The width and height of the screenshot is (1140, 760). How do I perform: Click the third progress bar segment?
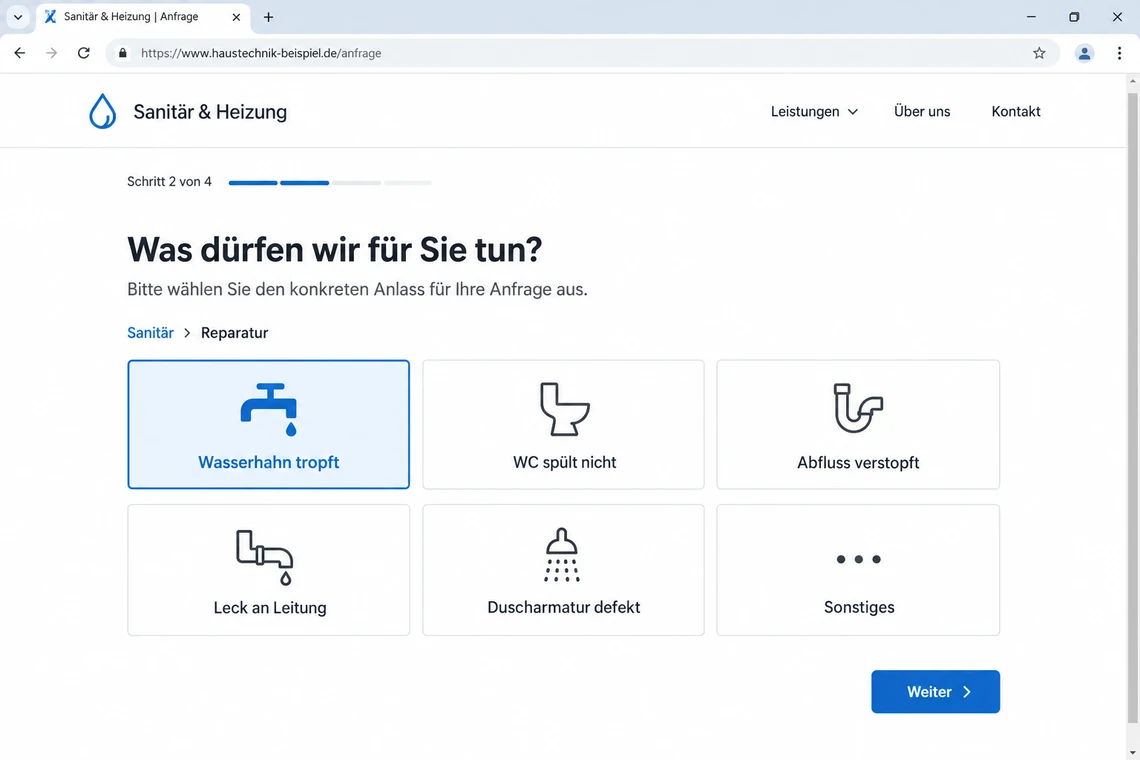[356, 183]
